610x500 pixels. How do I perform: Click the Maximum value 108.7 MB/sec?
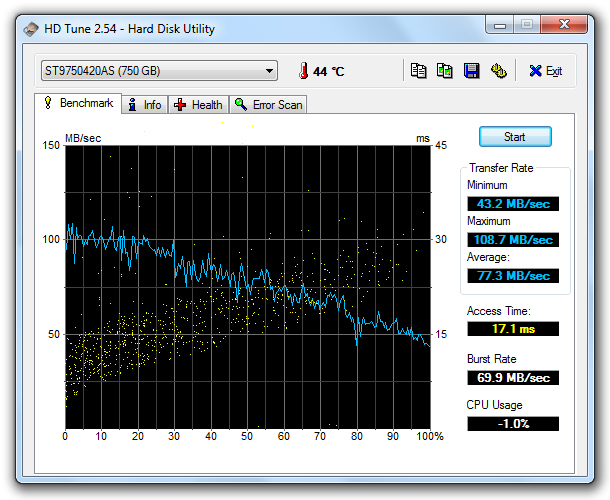[513, 240]
